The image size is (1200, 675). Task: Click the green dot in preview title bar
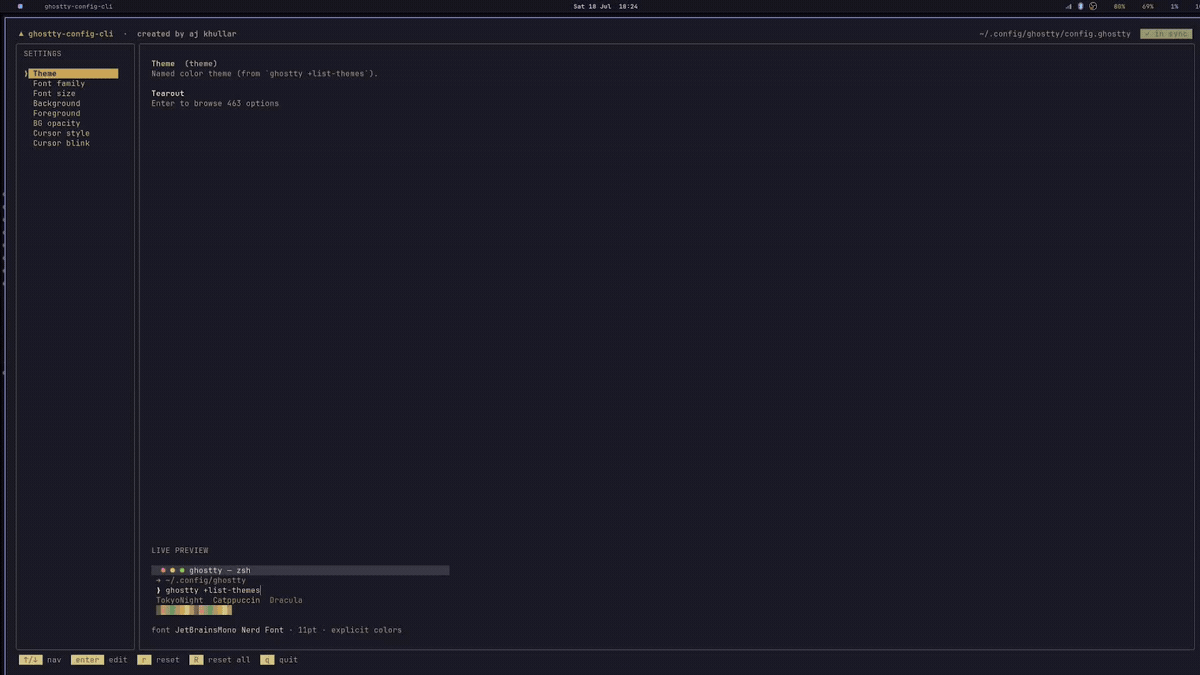[x=182, y=570]
